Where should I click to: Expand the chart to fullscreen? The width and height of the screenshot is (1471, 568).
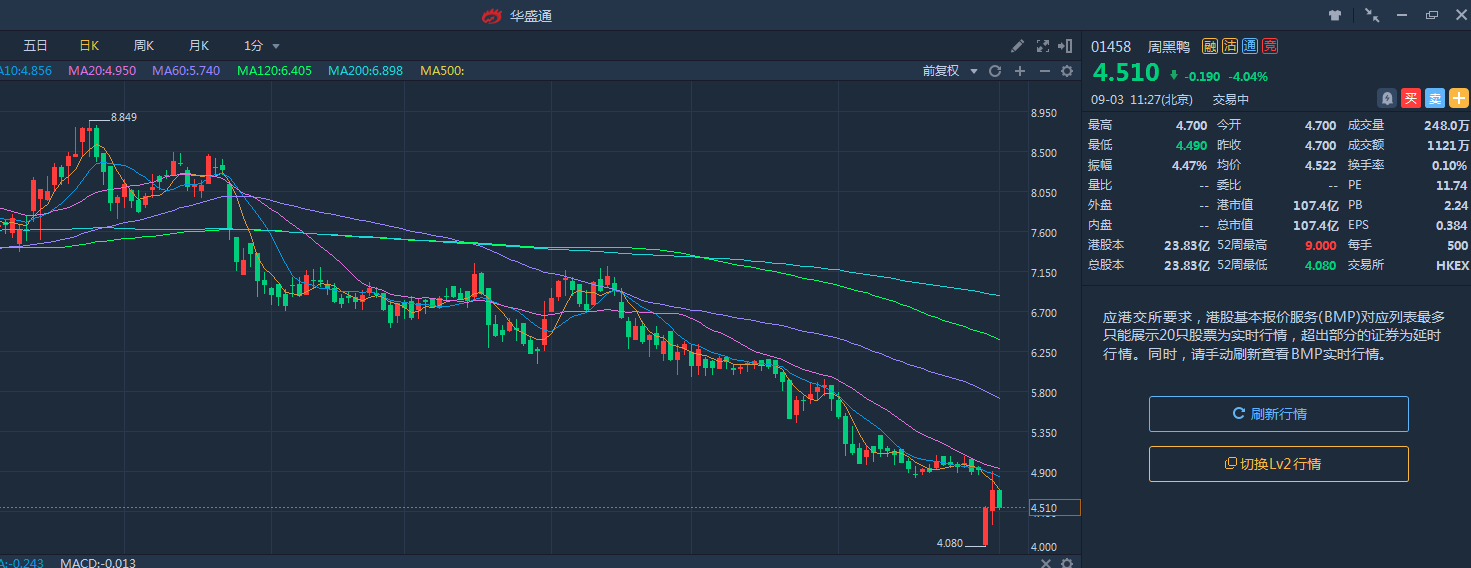coord(1043,46)
